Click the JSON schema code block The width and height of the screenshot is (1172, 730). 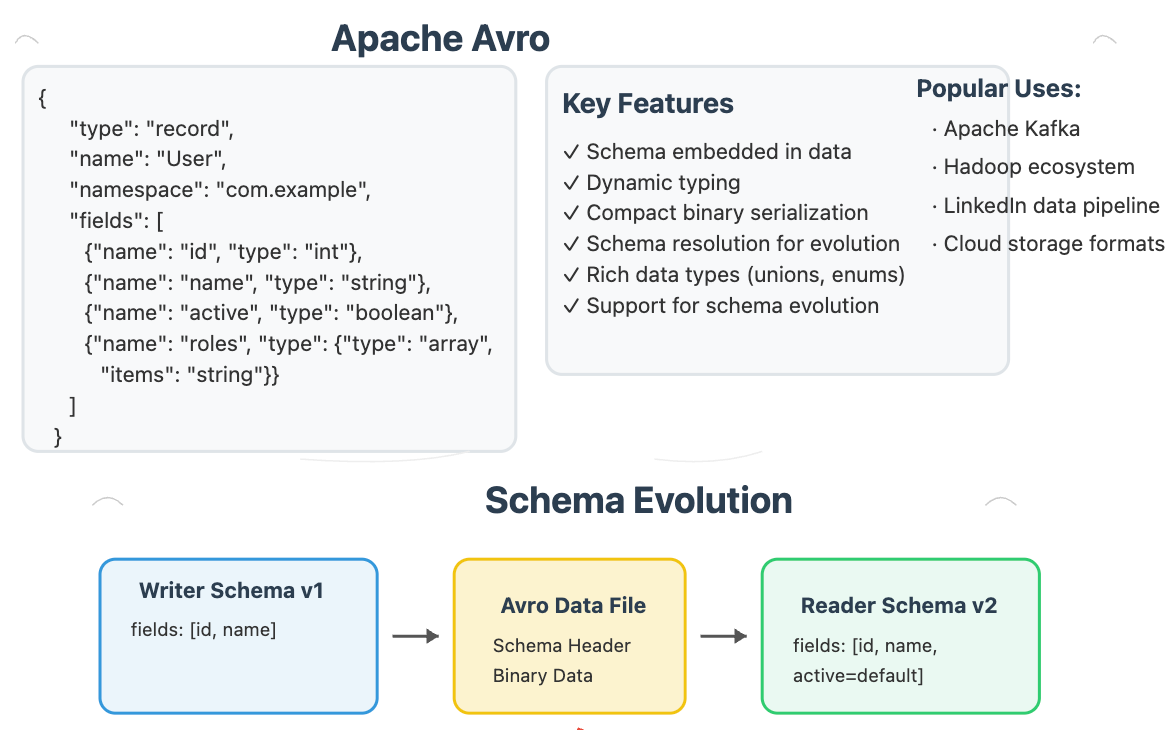pyautogui.click(x=268, y=256)
